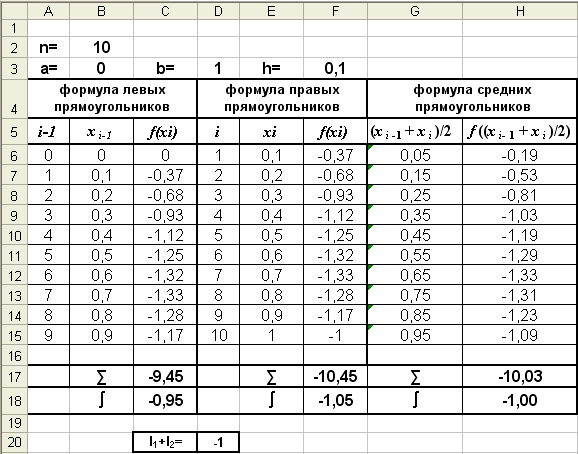Click the 'a=' label cell
Image resolution: width=578 pixels, height=454 pixels.
(x=48, y=68)
